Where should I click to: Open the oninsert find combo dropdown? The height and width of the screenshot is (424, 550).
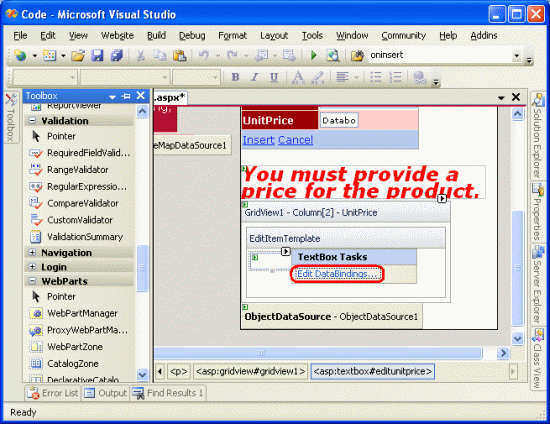[516, 55]
